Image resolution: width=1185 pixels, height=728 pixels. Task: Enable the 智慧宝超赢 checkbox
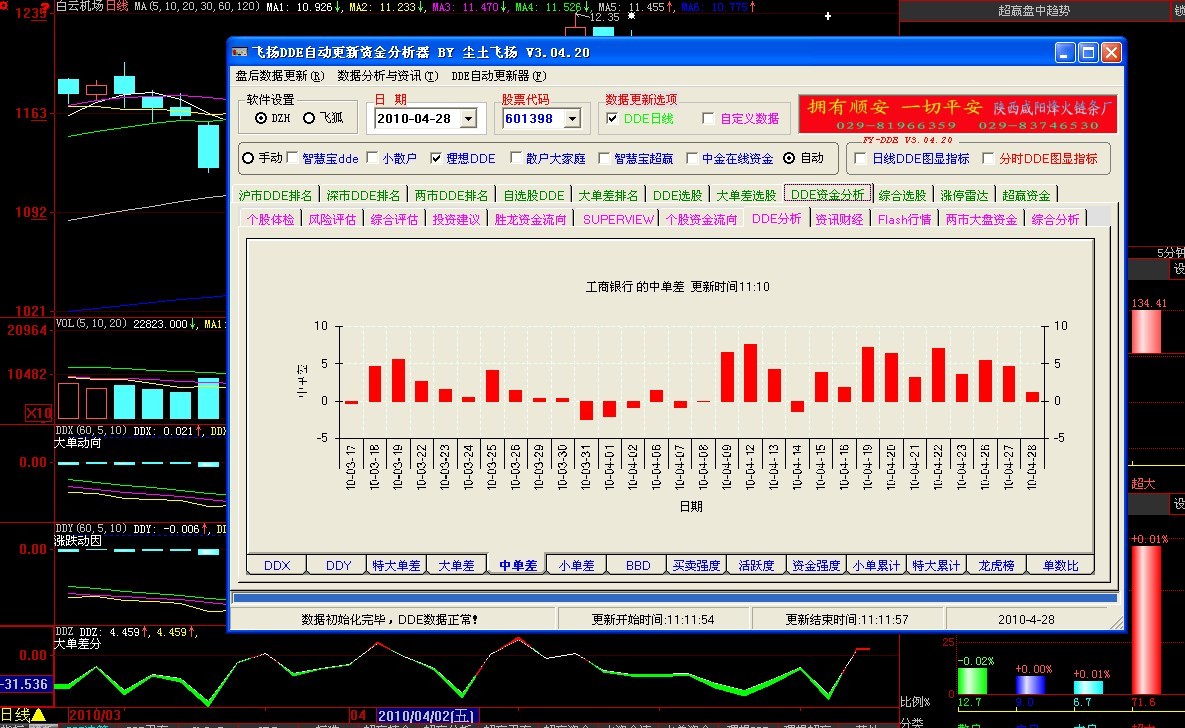(x=604, y=158)
